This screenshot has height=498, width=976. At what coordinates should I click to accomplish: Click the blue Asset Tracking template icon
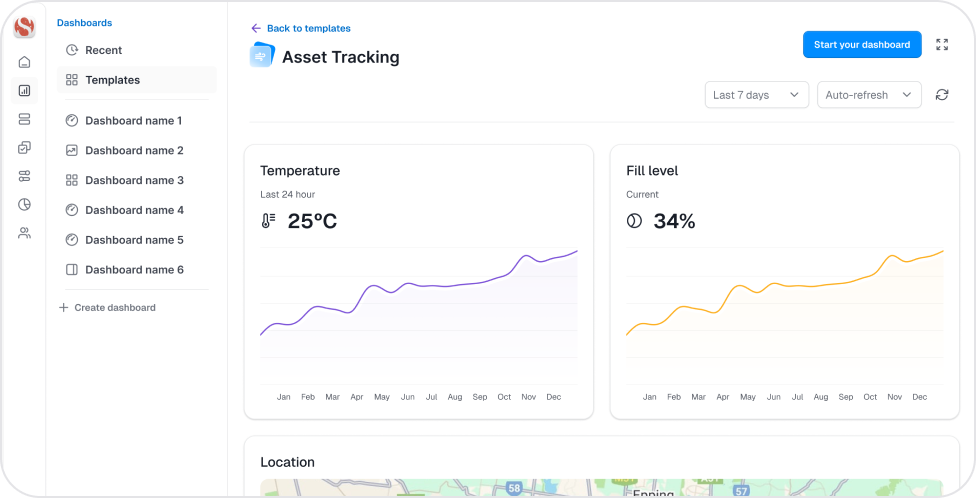[x=262, y=55]
